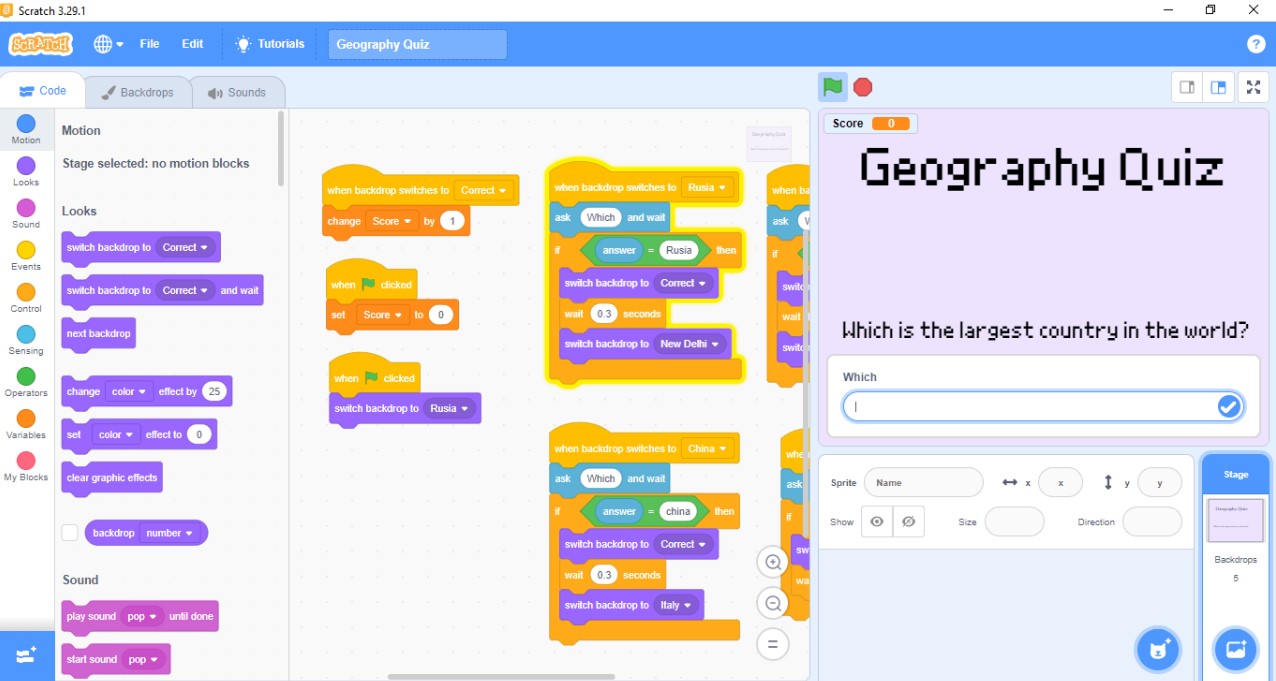The height and width of the screenshot is (681, 1276).
Task: Enable the backdrop number checkbox
Action: point(70,533)
